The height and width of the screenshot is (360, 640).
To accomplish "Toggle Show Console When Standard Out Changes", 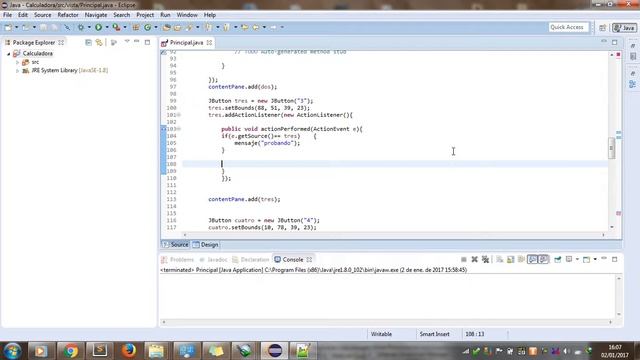I will pos(532,260).
